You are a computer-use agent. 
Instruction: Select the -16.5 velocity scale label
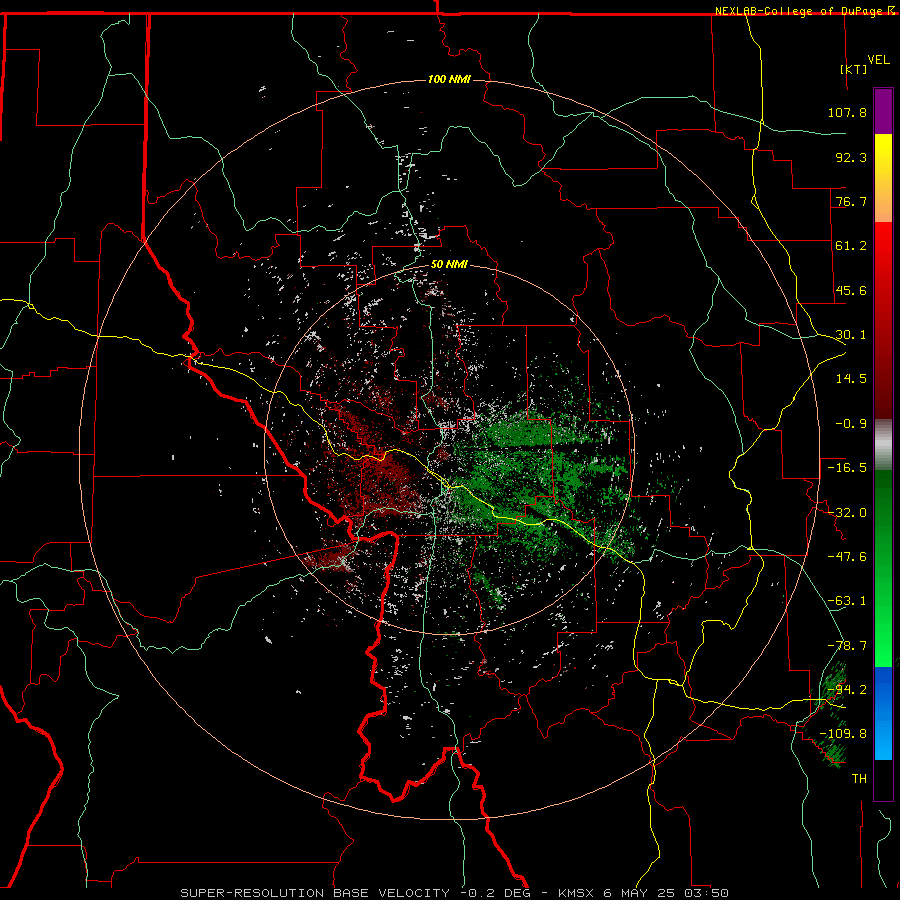847,468
